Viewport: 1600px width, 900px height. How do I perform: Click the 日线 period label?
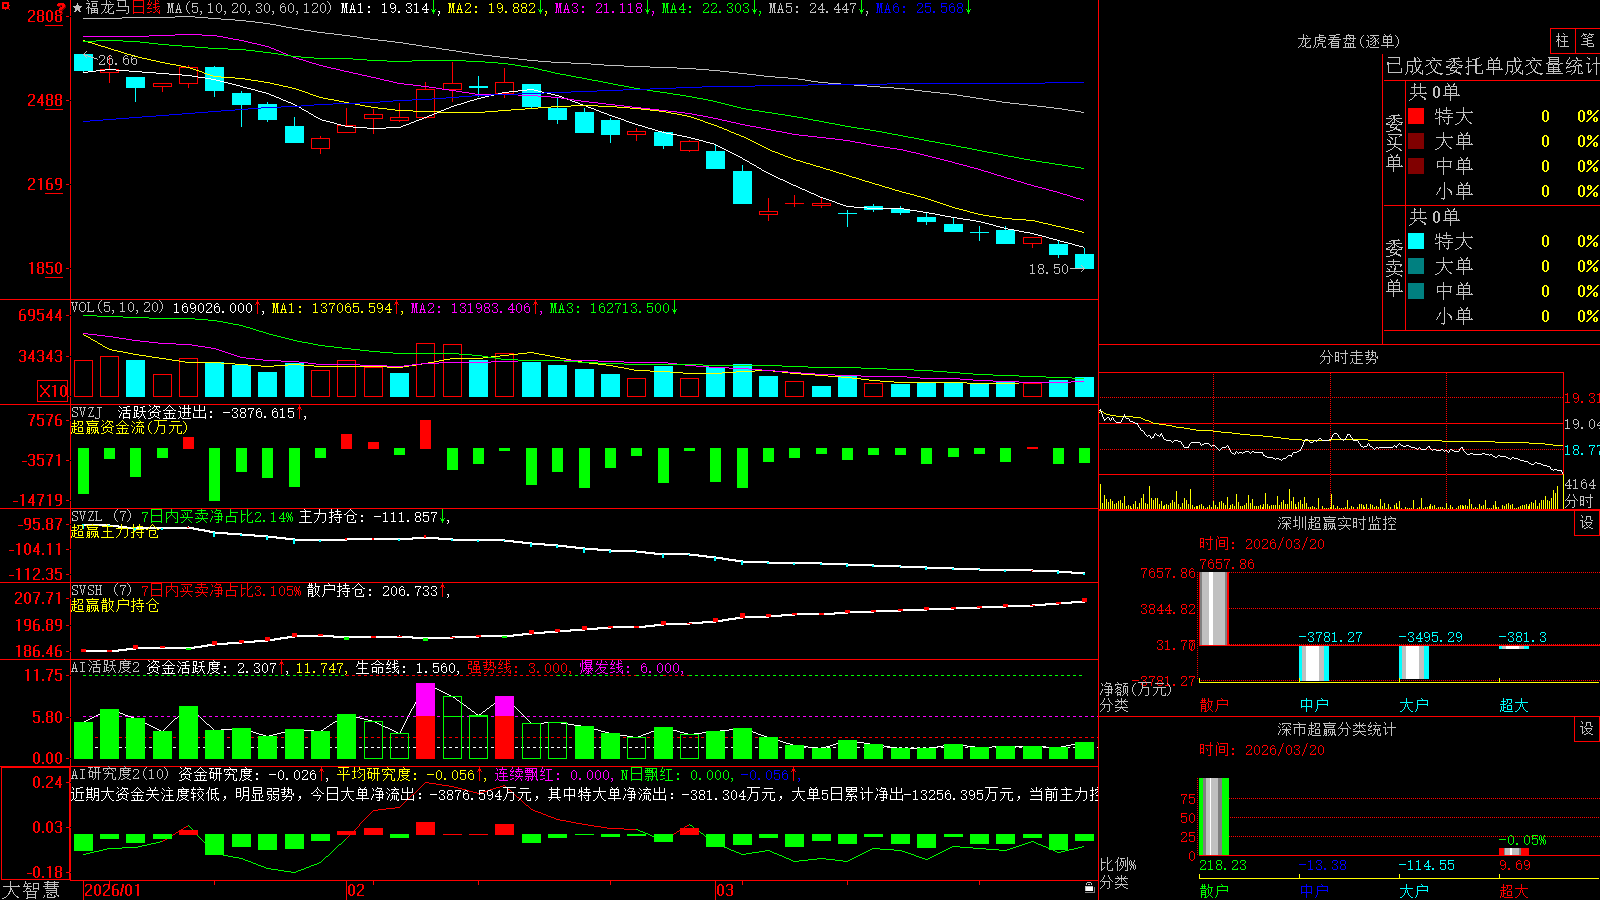tap(146, 8)
